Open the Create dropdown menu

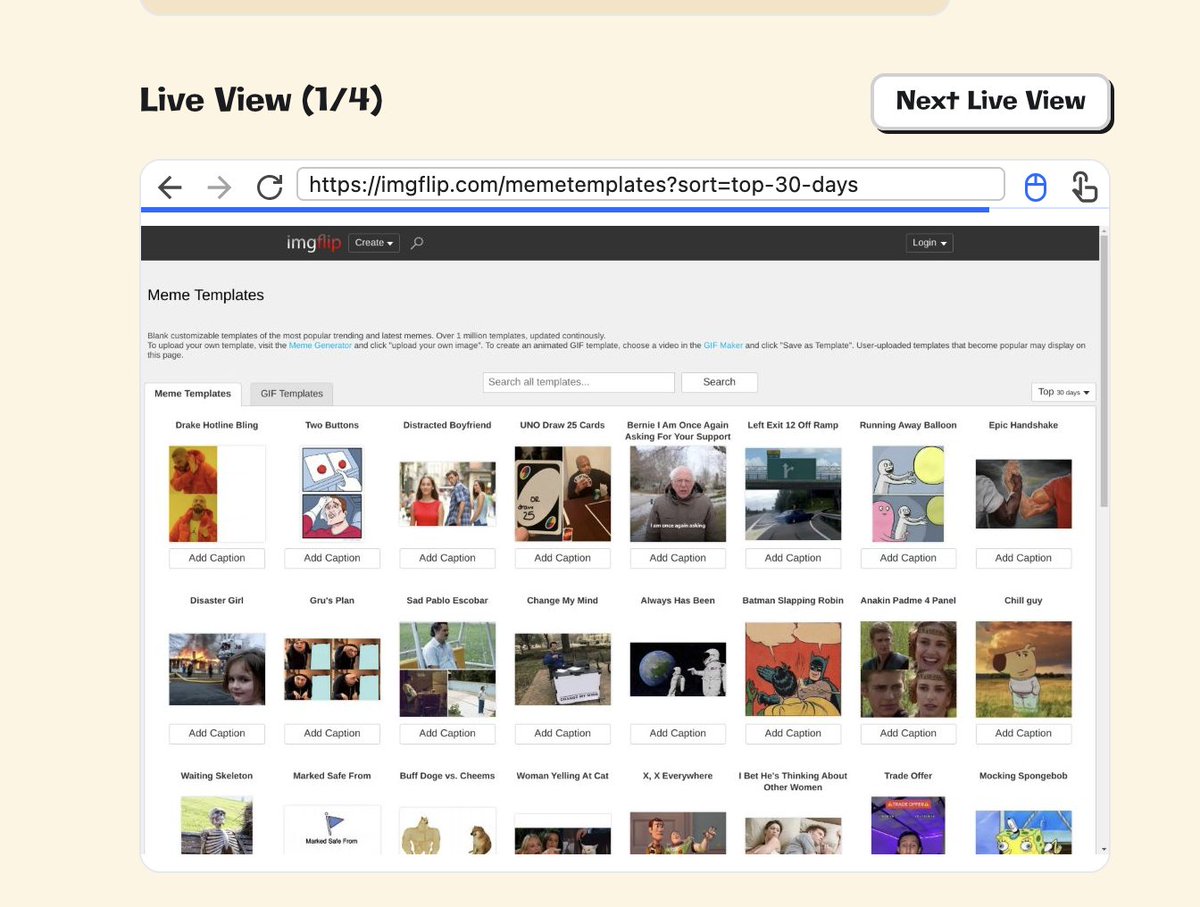(374, 243)
